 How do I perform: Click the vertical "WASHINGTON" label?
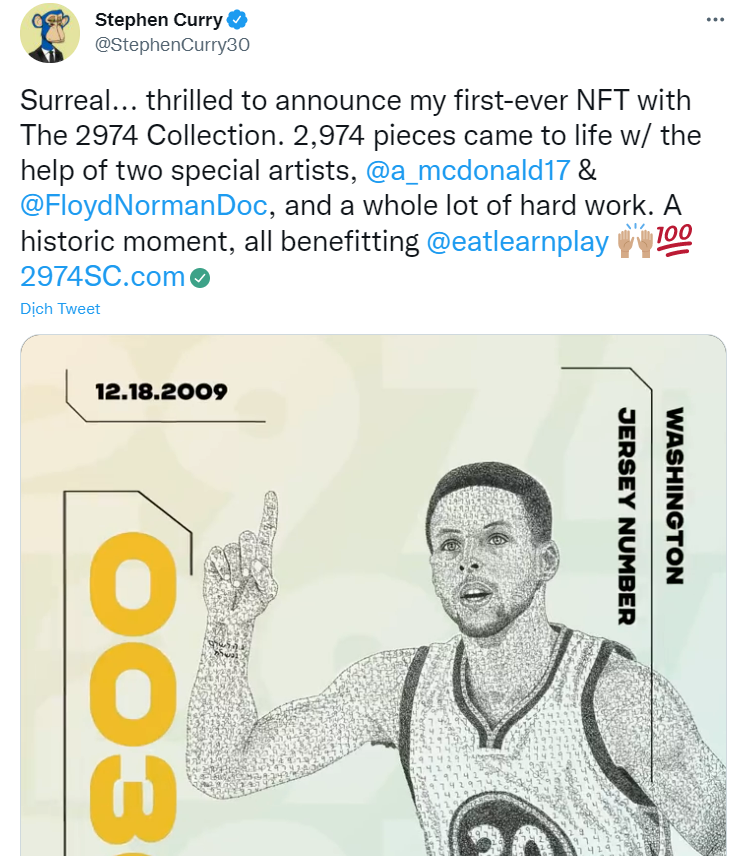pyautogui.click(x=674, y=495)
